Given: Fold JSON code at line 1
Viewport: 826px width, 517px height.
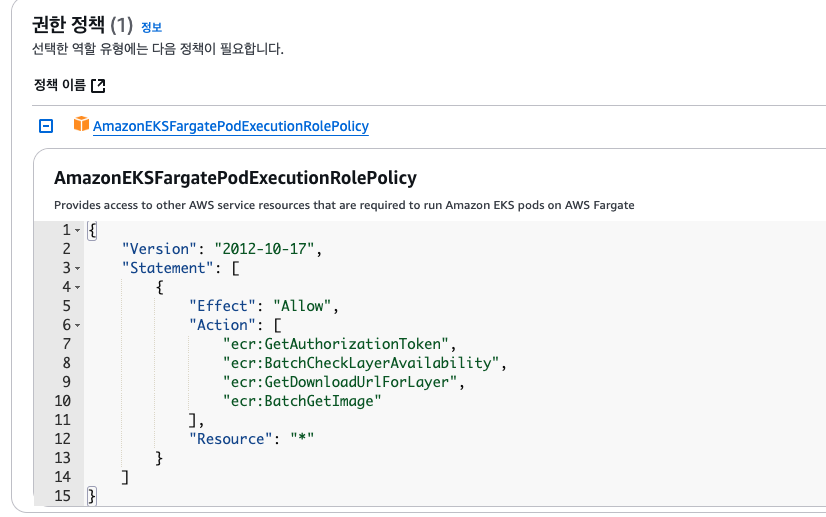Looking at the screenshot, I should pyautogui.click(x=77, y=230).
